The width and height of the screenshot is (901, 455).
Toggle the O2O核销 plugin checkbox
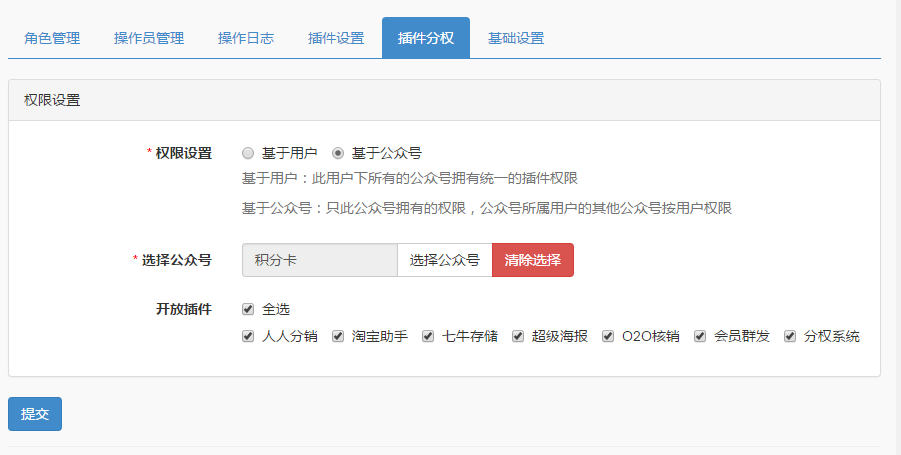(608, 336)
